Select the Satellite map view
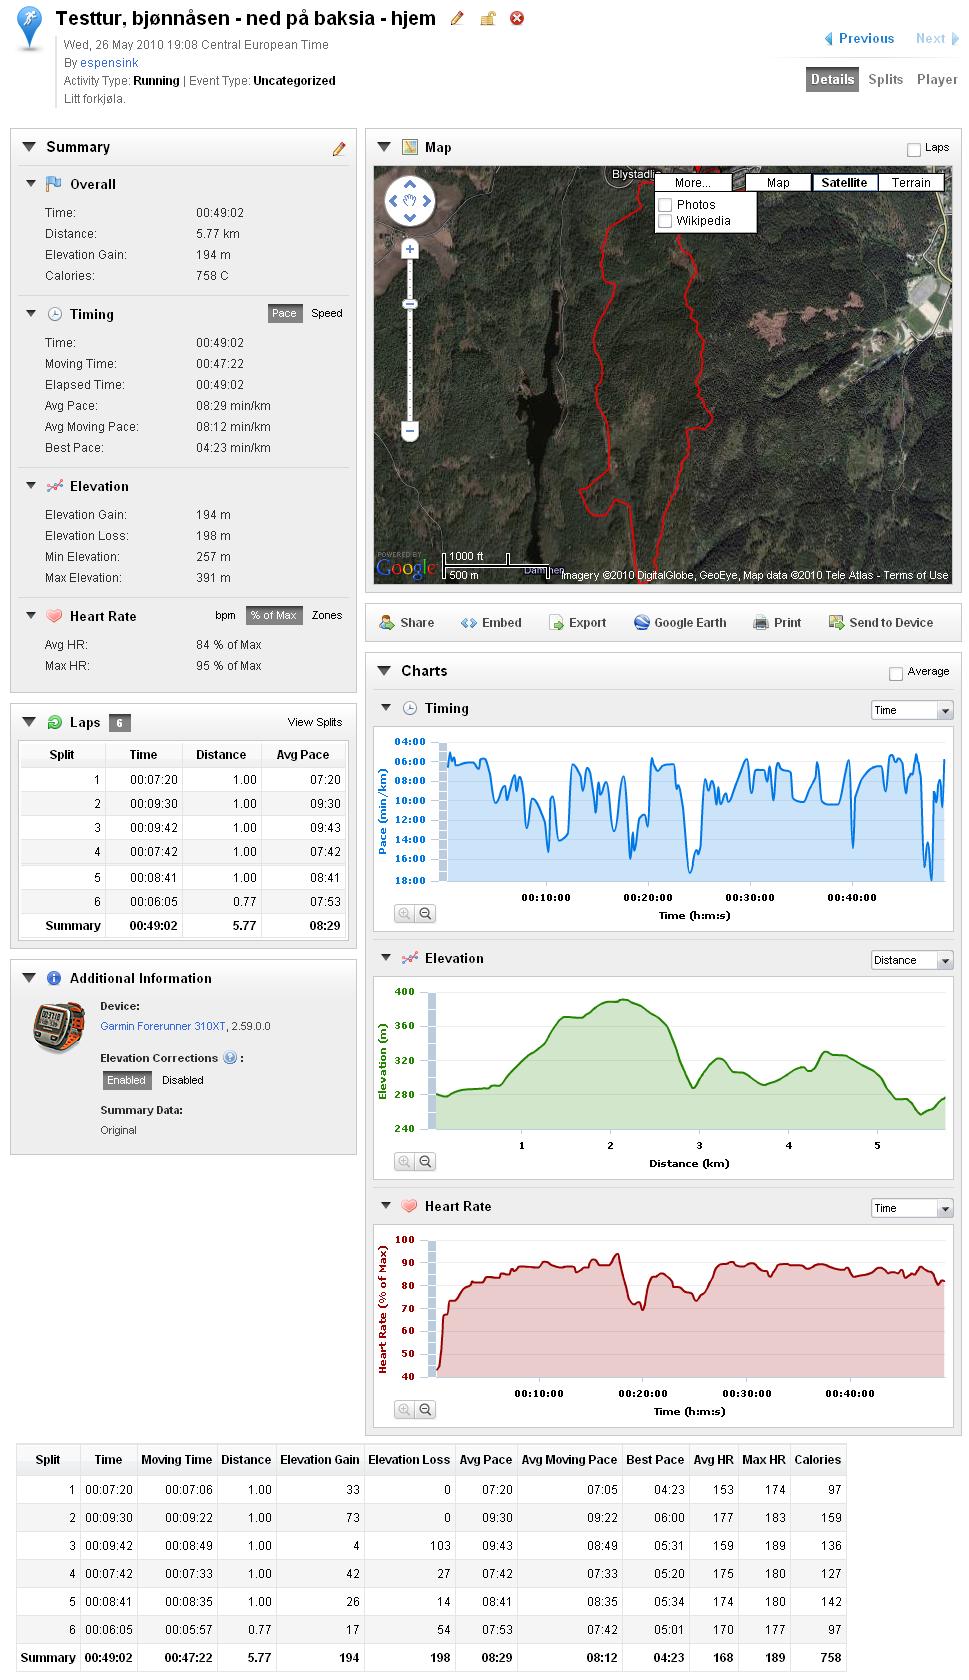Screen dimensions: 969x1680 [x=844, y=182]
